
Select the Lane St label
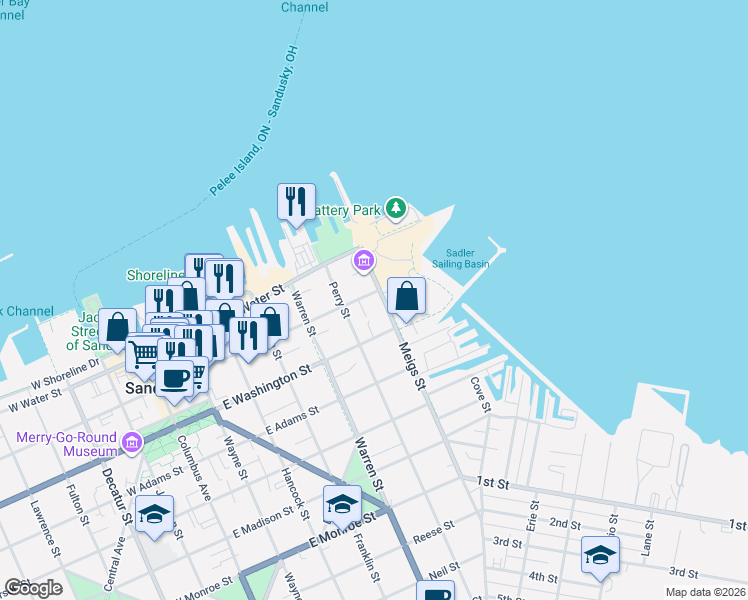[648, 538]
